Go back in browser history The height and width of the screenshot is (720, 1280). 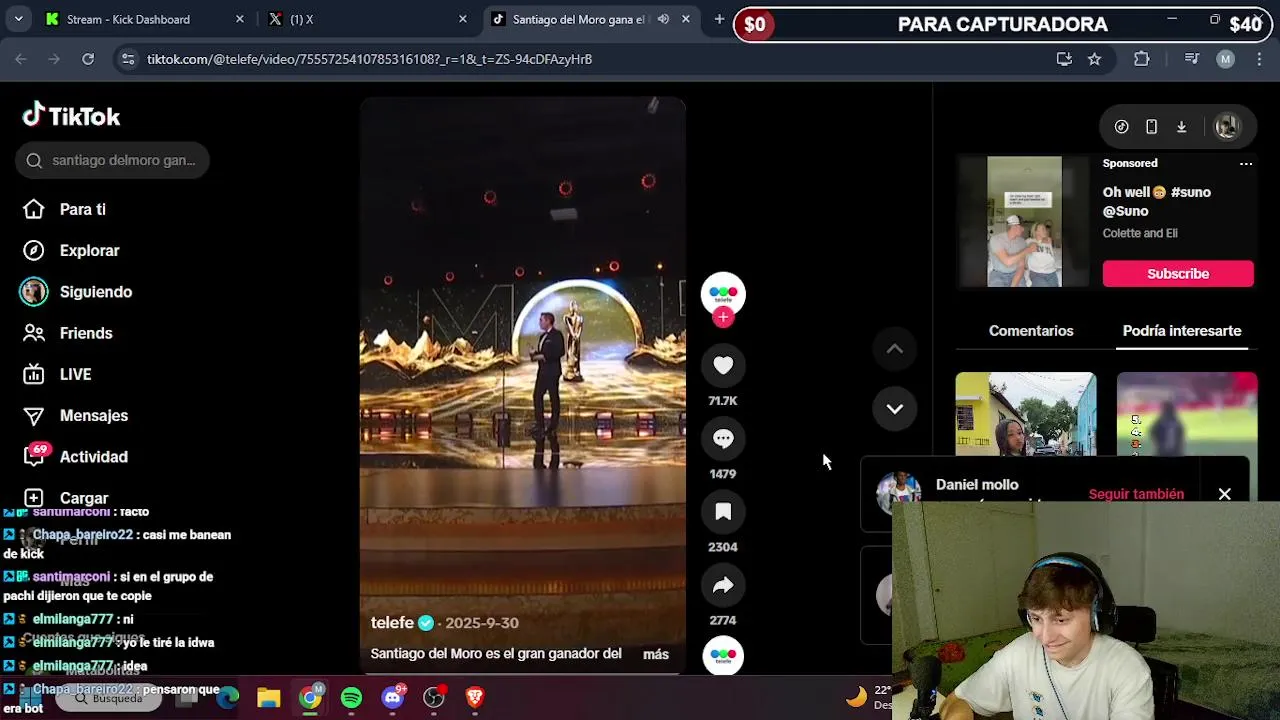(x=21, y=59)
